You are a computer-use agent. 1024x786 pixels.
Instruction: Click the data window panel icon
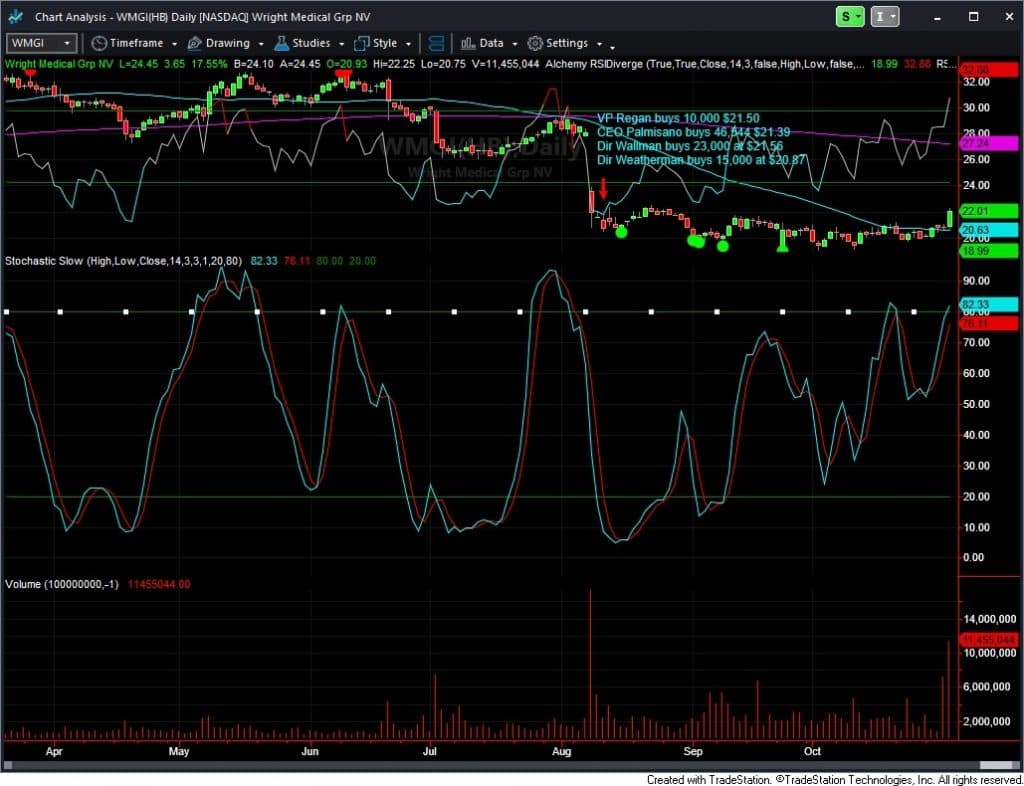coord(436,43)
